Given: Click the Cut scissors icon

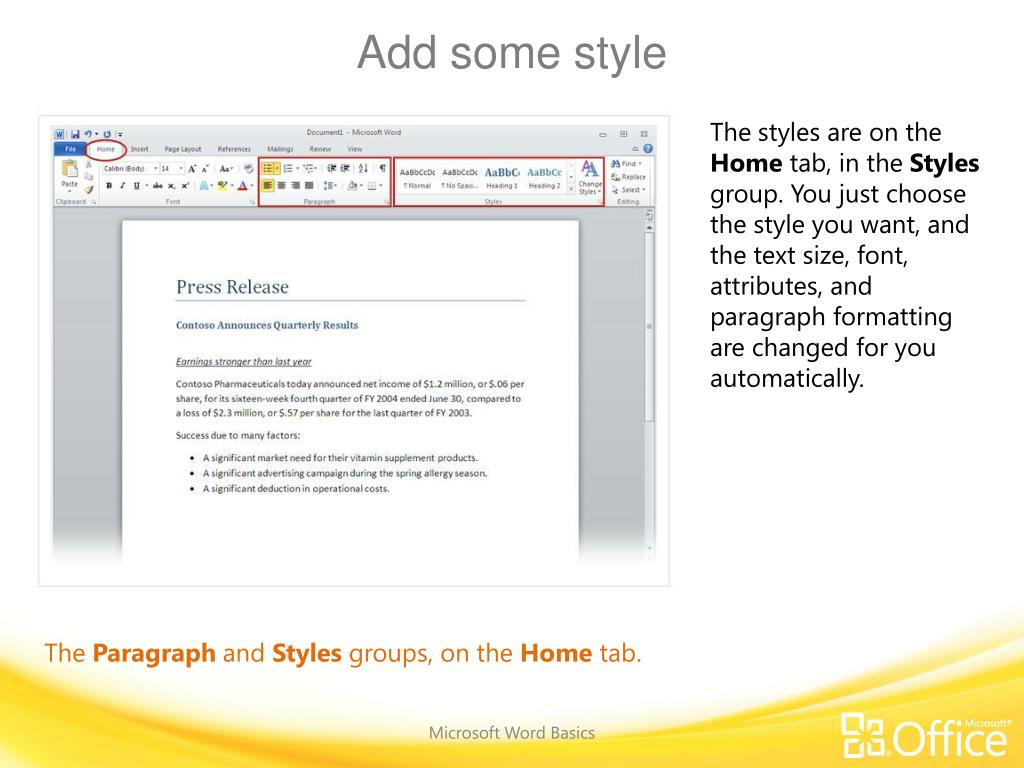Looking at the screenshot, I should pyautogui.click(x=89, y=164).
